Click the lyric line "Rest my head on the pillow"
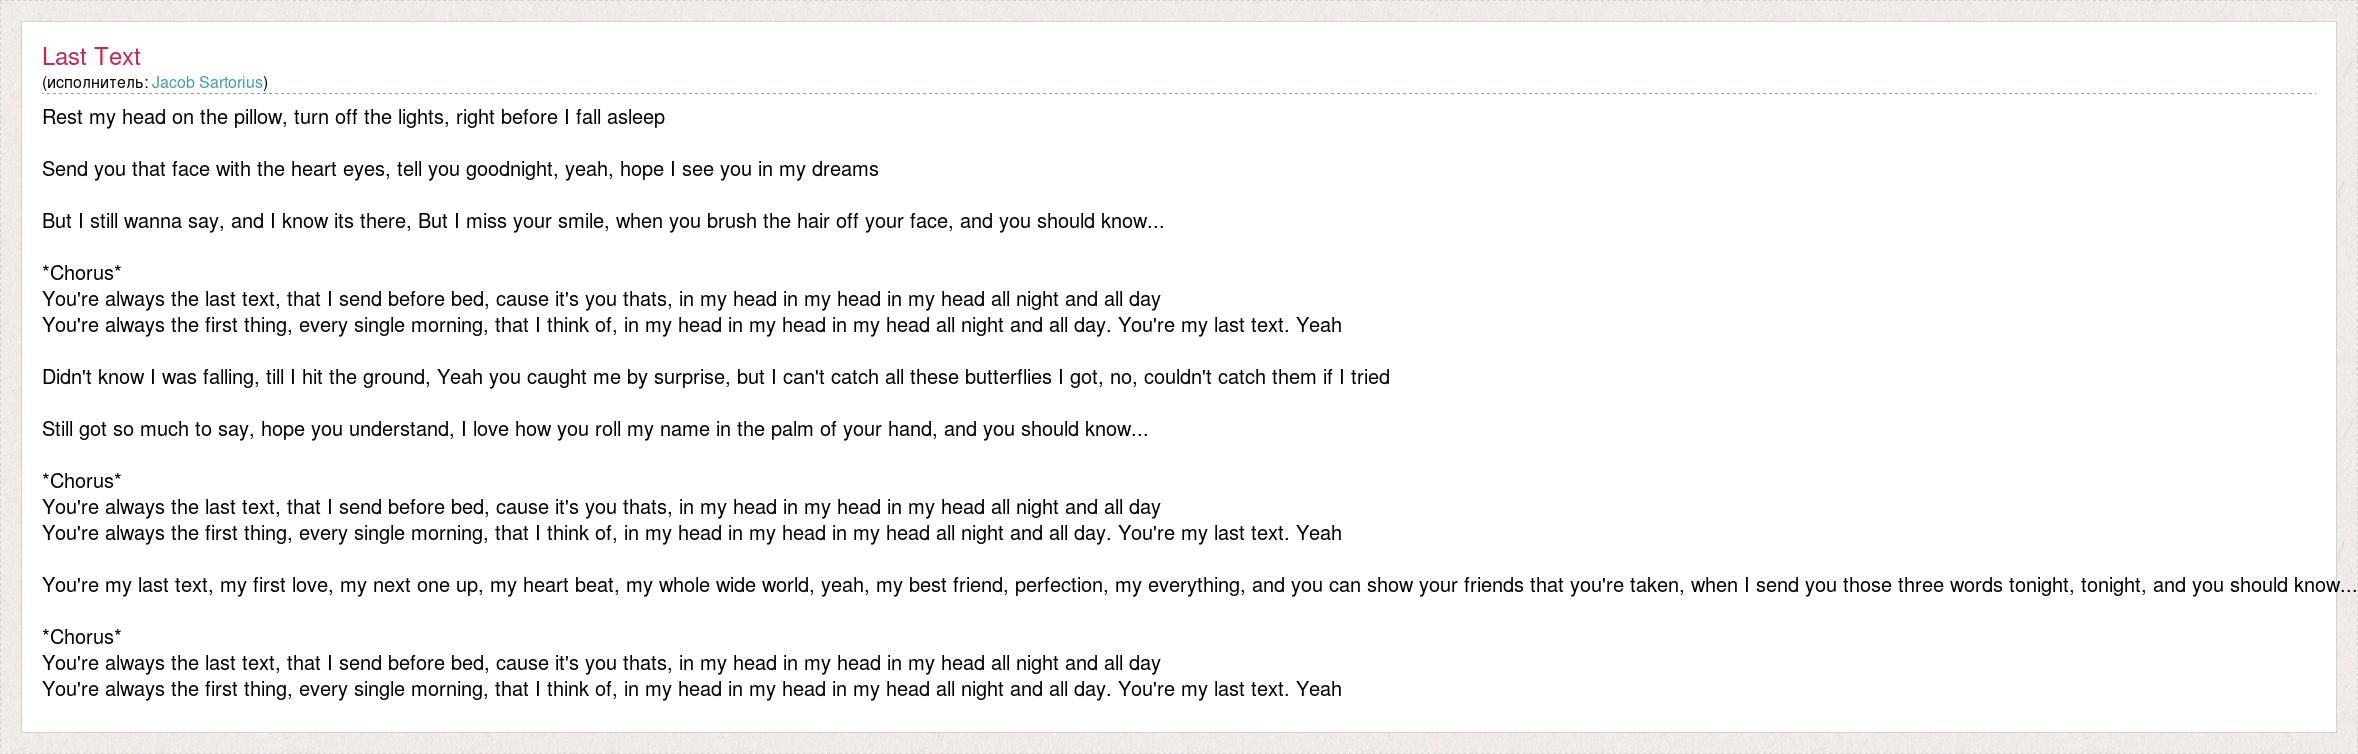This screenshot has width=2358, height=754. 353,118
